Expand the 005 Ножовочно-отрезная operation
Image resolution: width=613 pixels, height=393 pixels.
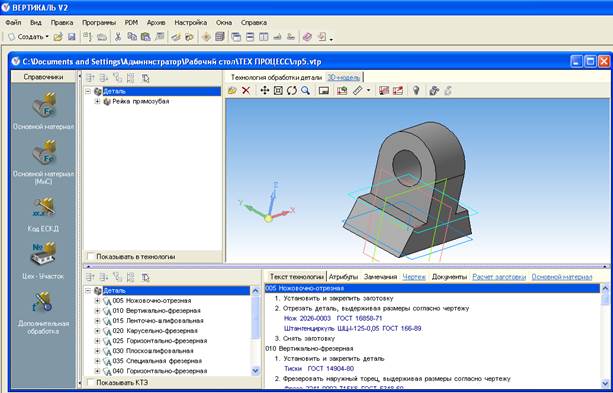pos(97,301)
